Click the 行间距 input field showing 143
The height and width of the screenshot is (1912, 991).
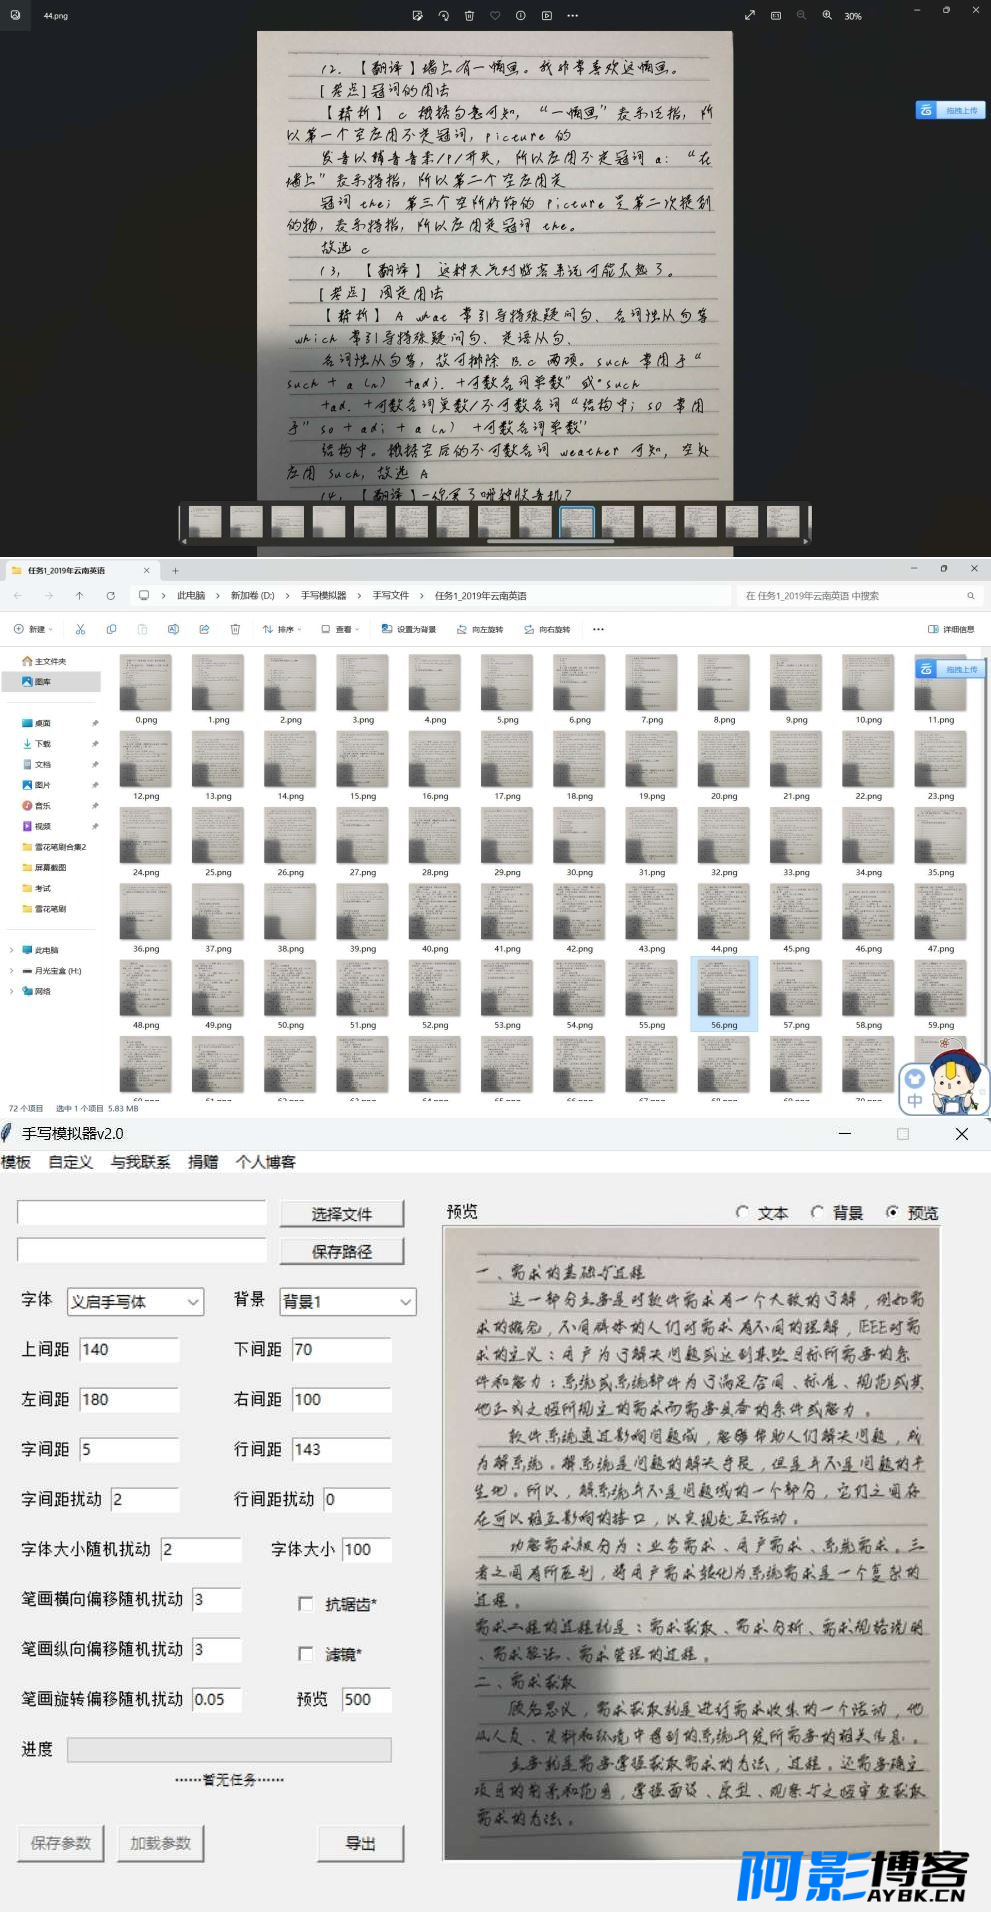click(341, 1449)
